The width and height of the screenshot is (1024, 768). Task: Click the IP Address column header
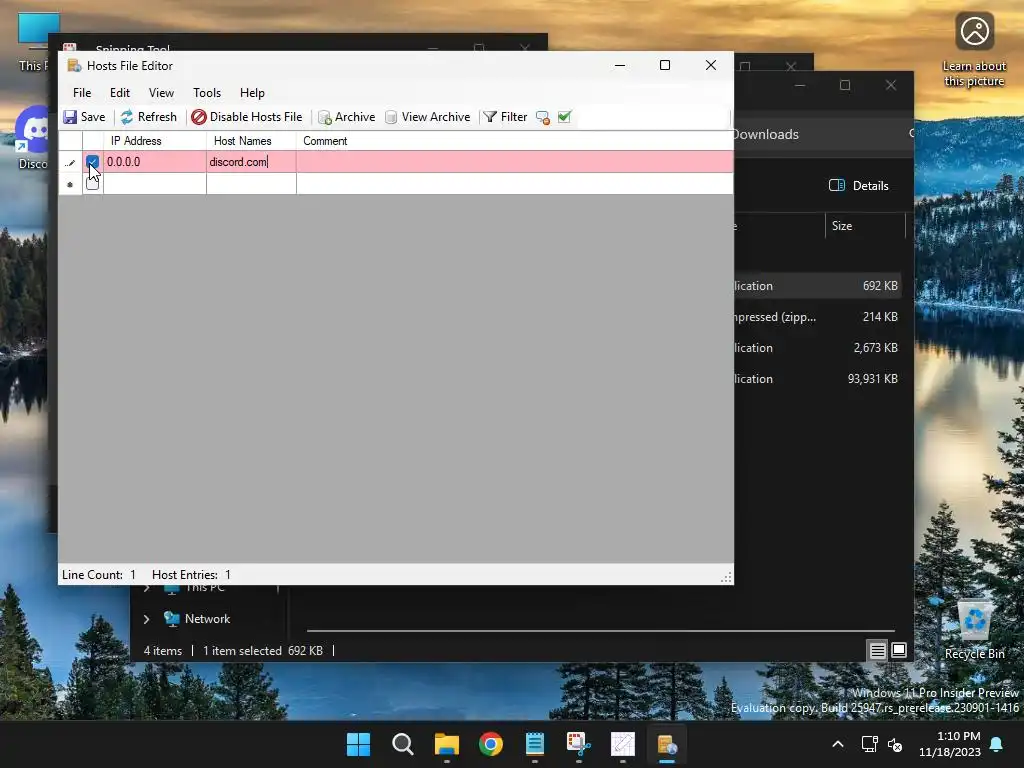155,141
